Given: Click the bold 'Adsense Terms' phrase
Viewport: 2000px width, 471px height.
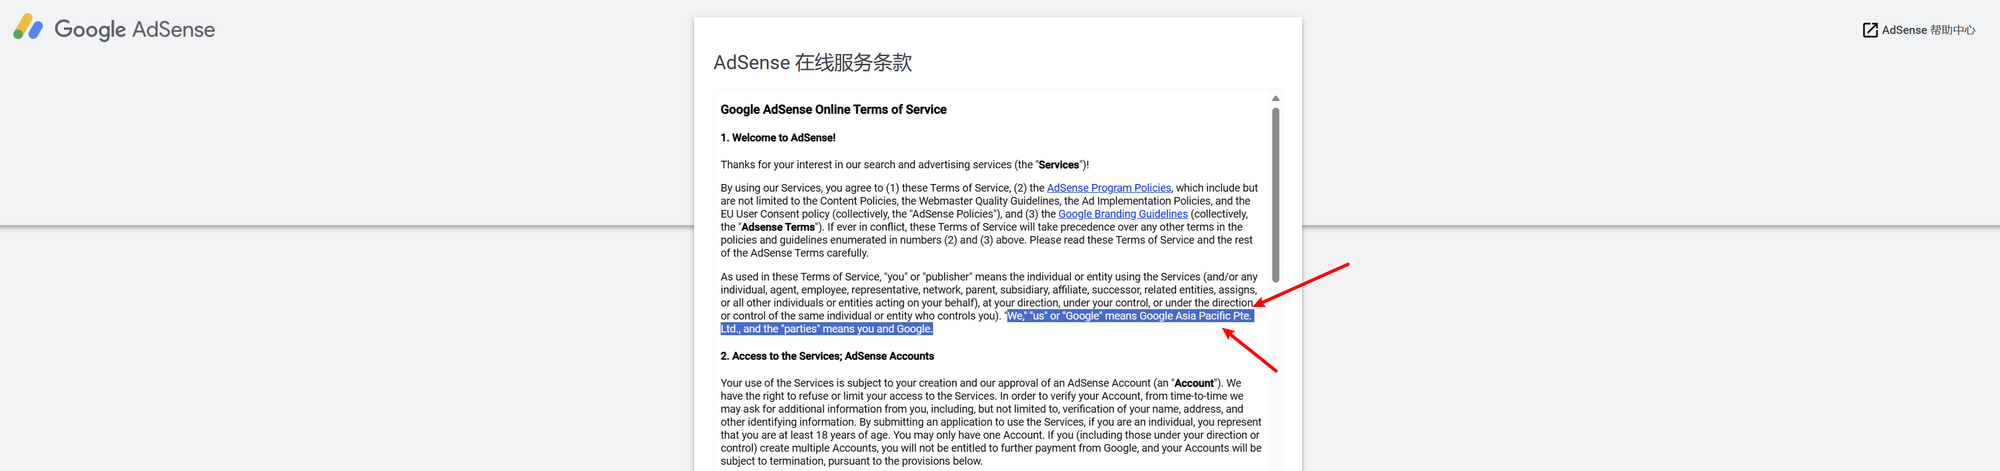Looking at the screenshot, I should click(x=778, y=227).
